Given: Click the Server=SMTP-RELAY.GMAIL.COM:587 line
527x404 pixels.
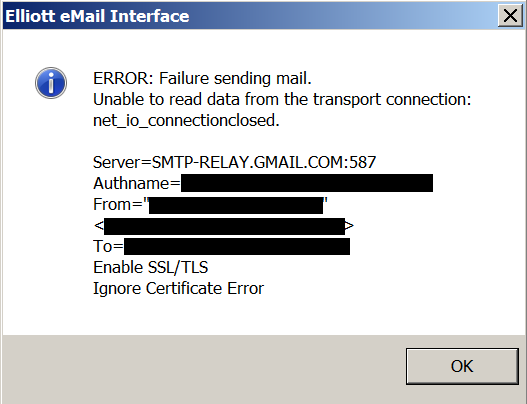Looking at the screenshot, I should 234,162.
